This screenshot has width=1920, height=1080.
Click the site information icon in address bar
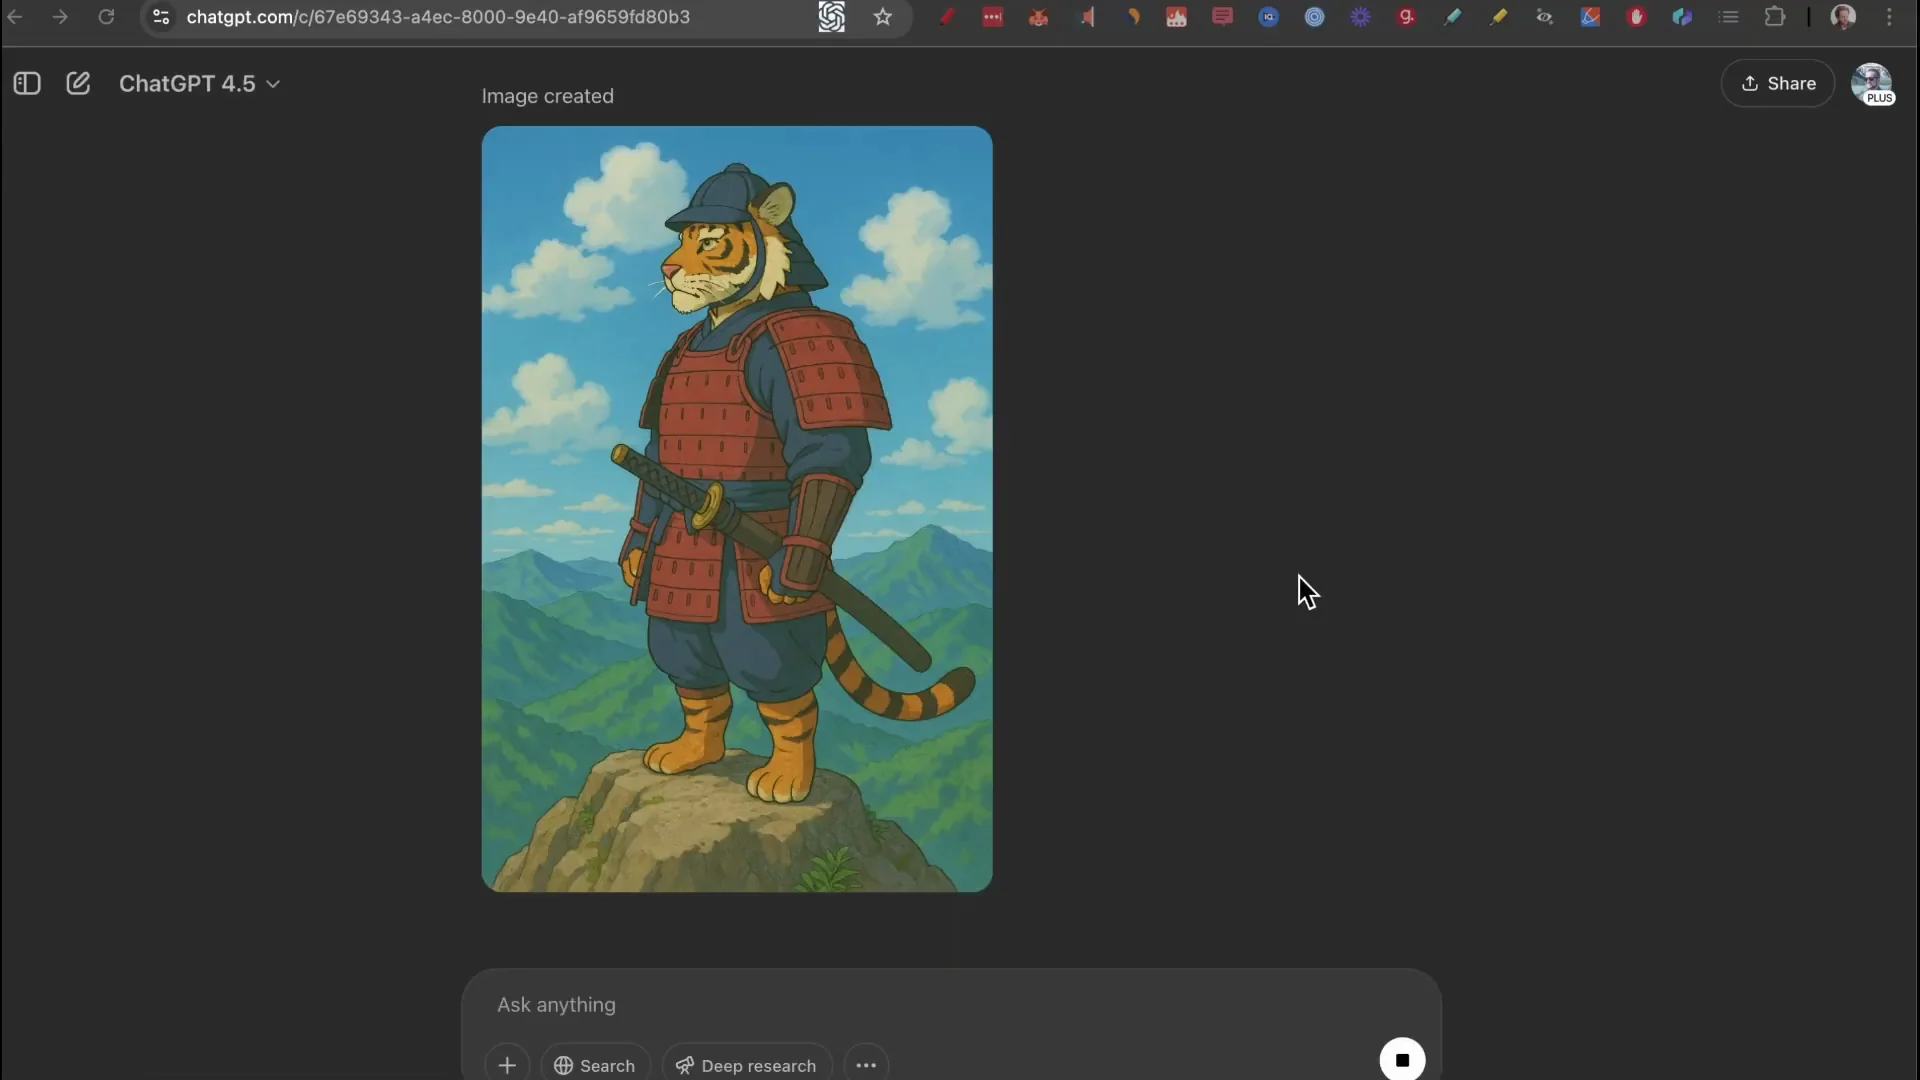pos(160,16)
